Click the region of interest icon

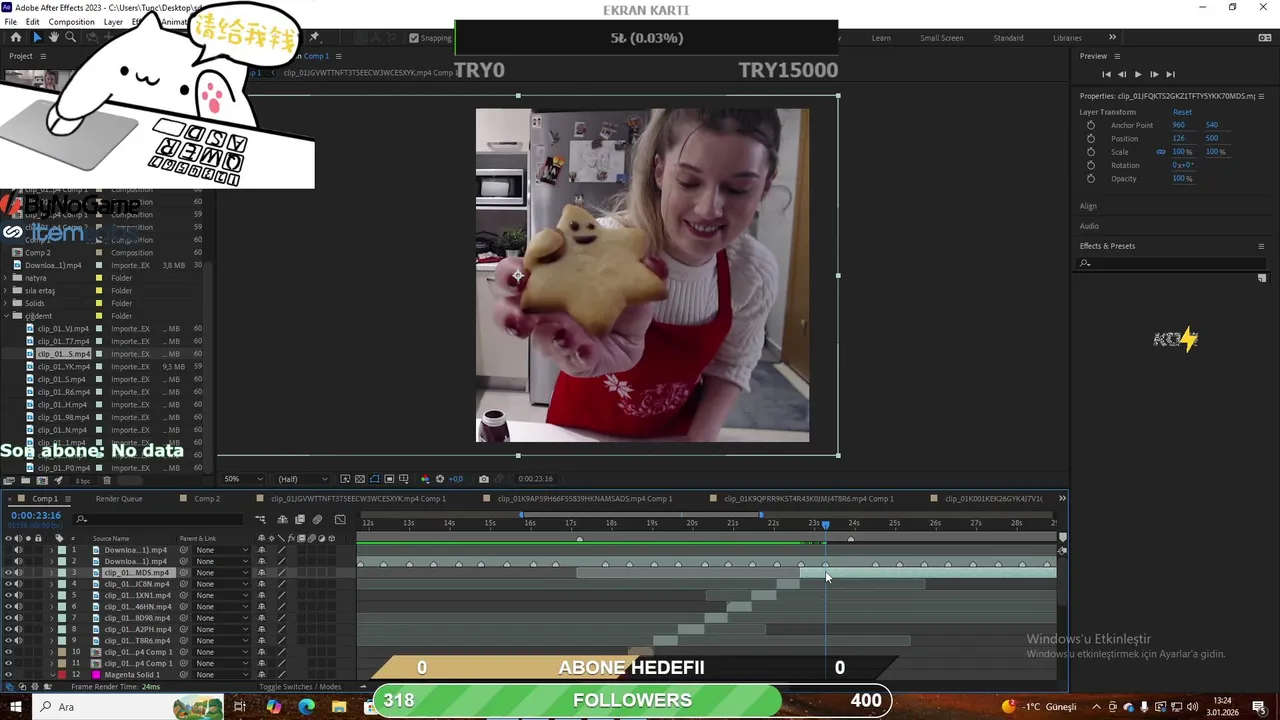pos(389,479)
